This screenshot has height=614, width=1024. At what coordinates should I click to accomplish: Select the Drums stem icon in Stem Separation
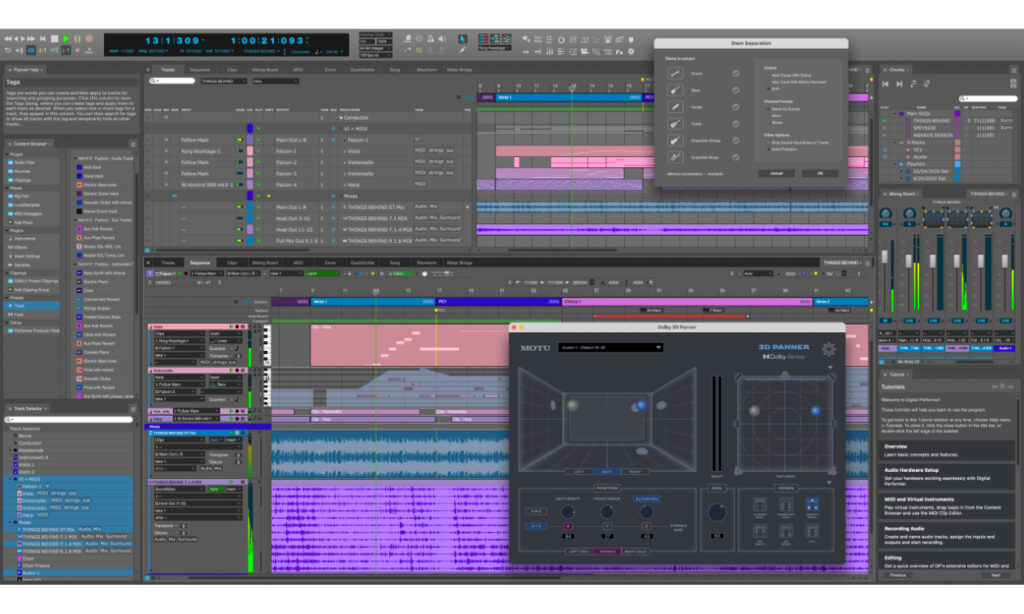coord(675,74)
